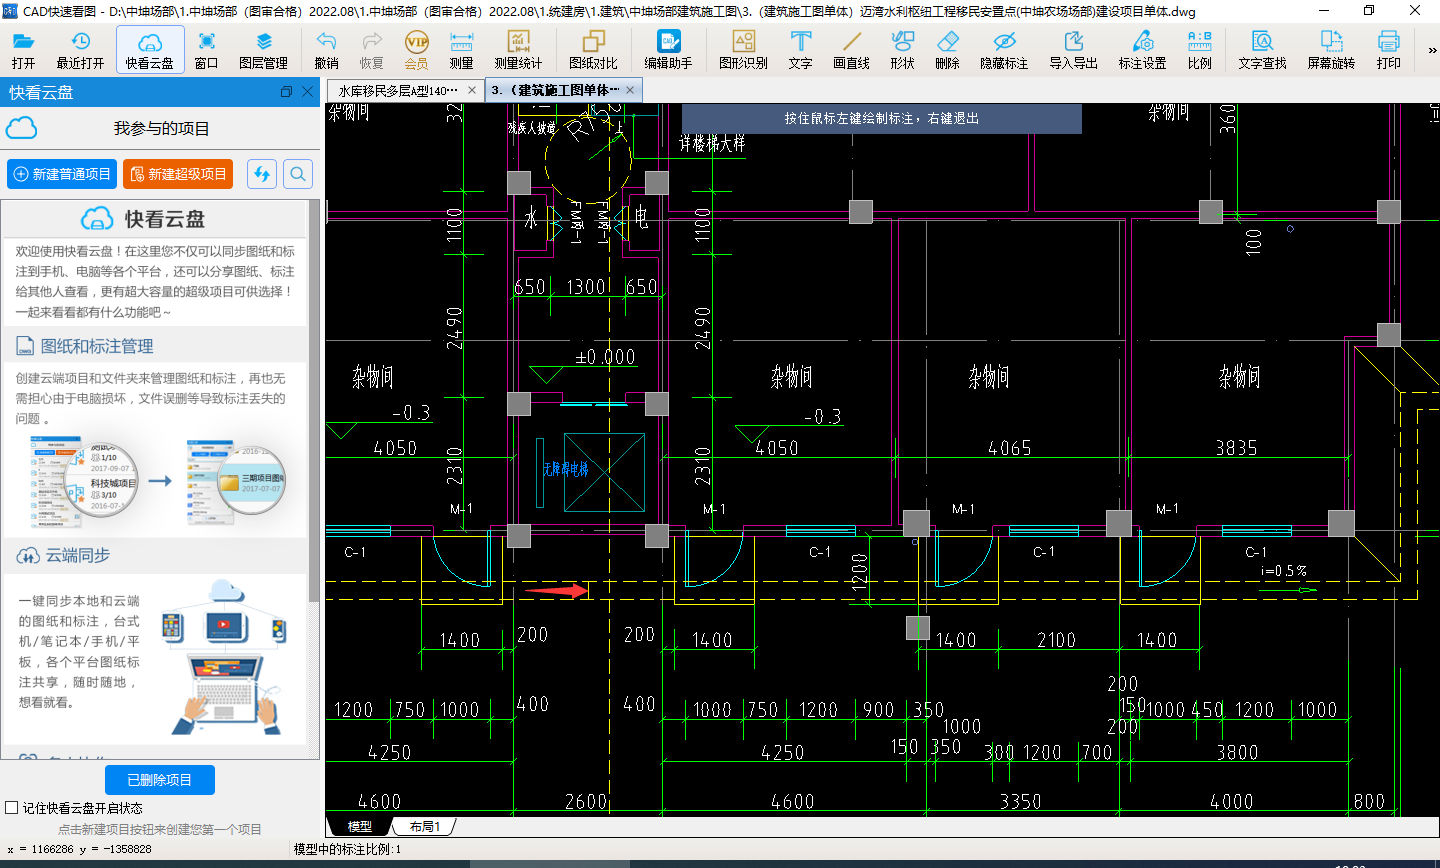This screenshot has width=1440, height=868.
Task: Click the 详楼梯大样 label in drawing
Action: coord(712,143)
